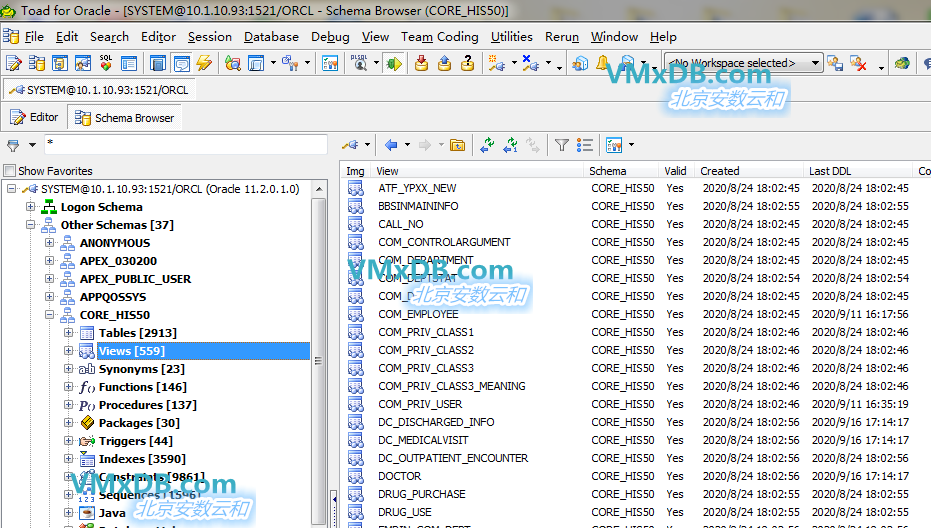Sort by the Last DDL column header
Image resolution: width=931 pixels, height=528 pixels.
tap(857, 171)
